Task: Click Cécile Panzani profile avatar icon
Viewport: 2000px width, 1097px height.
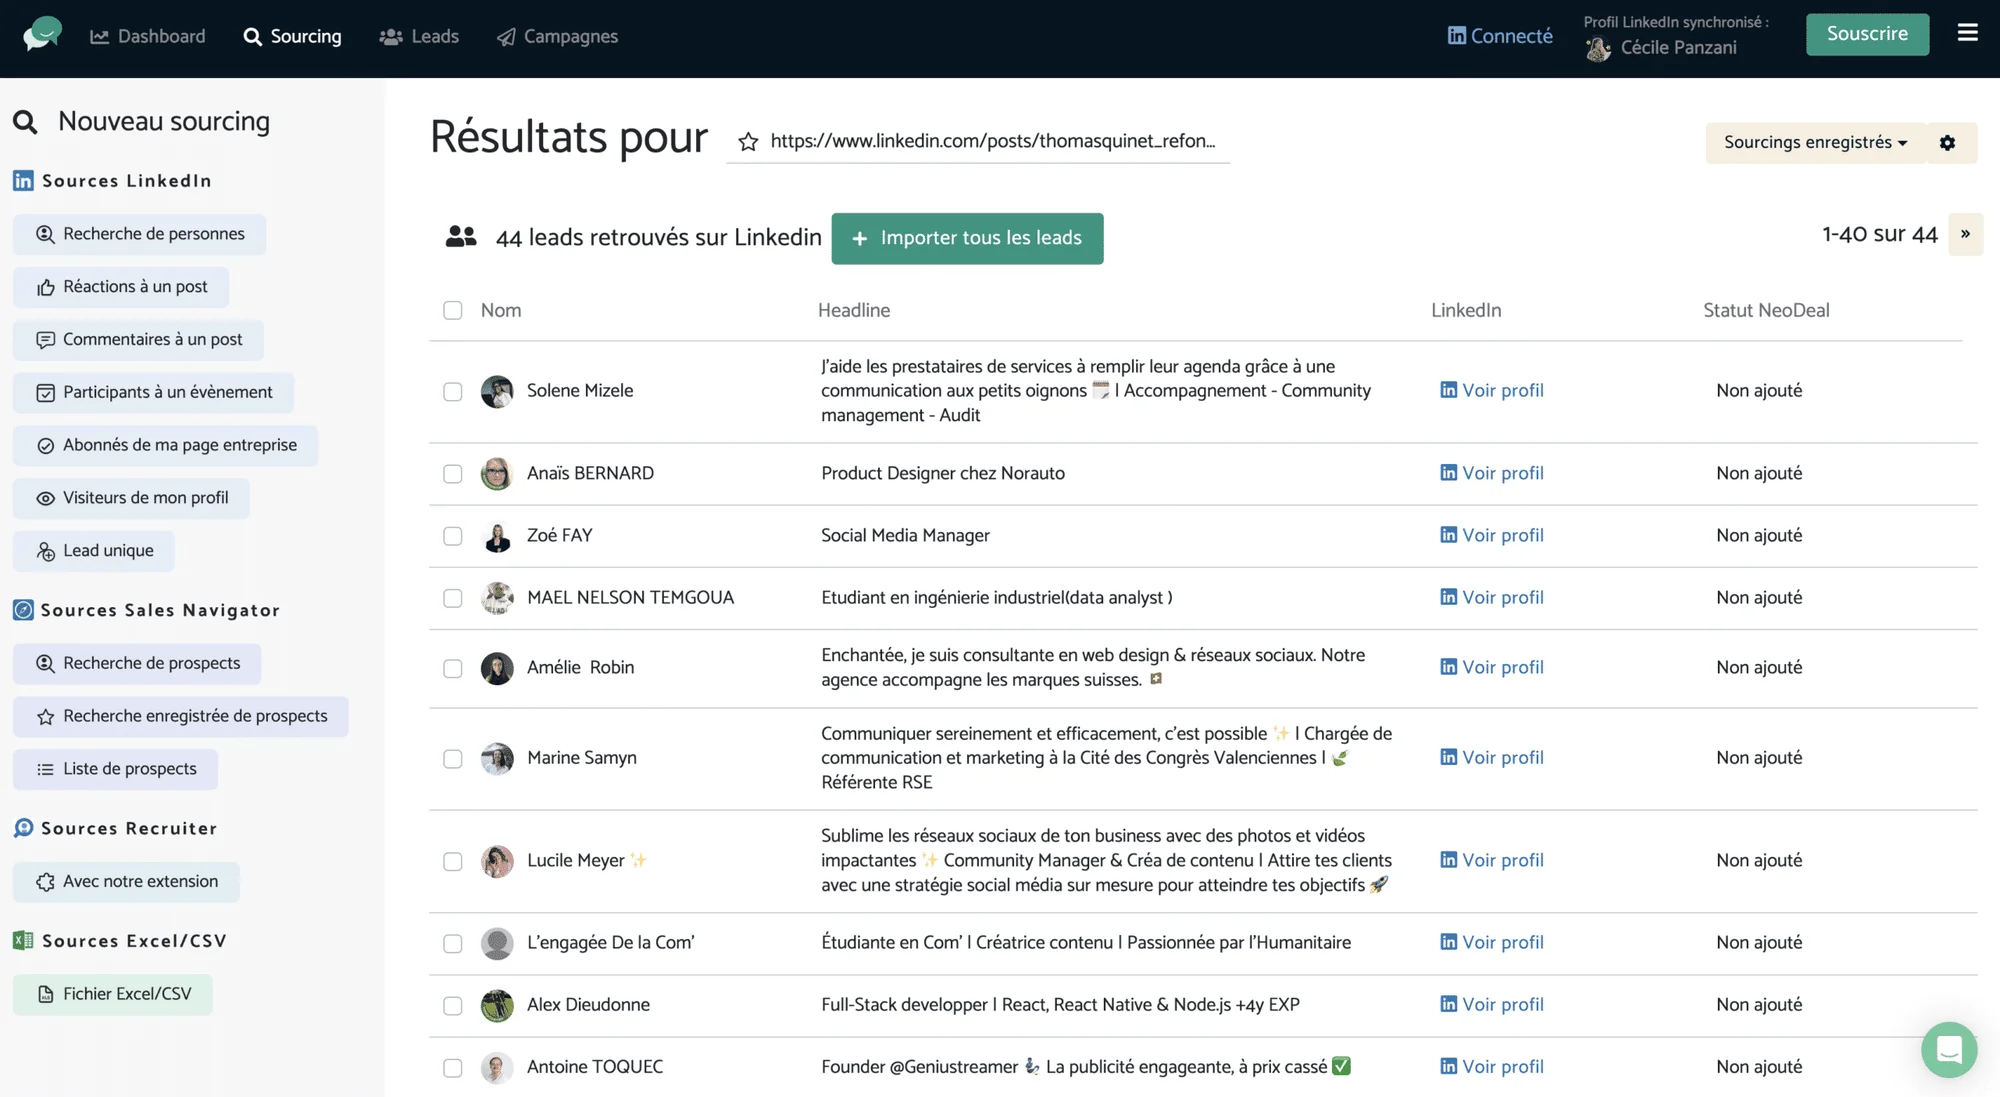Action: pos(1598,48)
